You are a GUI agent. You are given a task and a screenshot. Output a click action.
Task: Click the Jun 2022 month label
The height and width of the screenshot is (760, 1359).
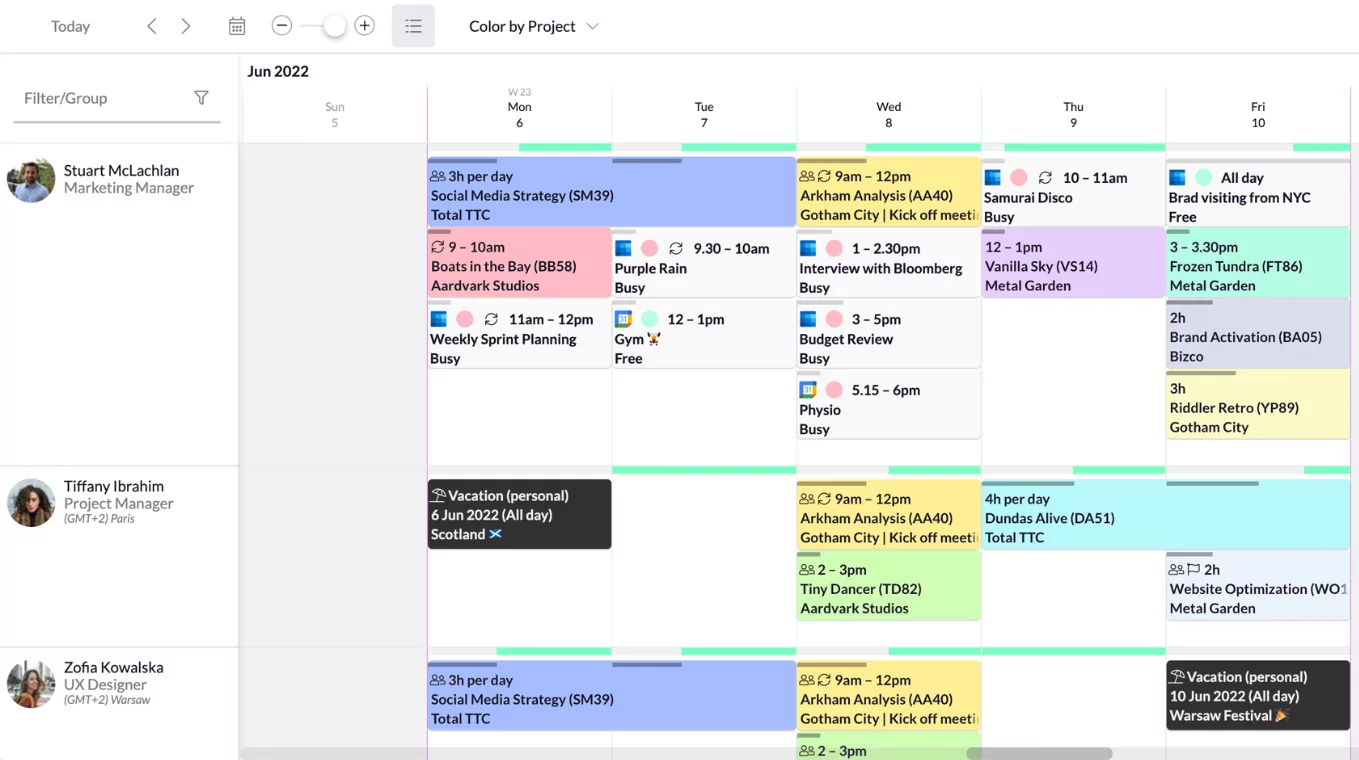(278, 71)
